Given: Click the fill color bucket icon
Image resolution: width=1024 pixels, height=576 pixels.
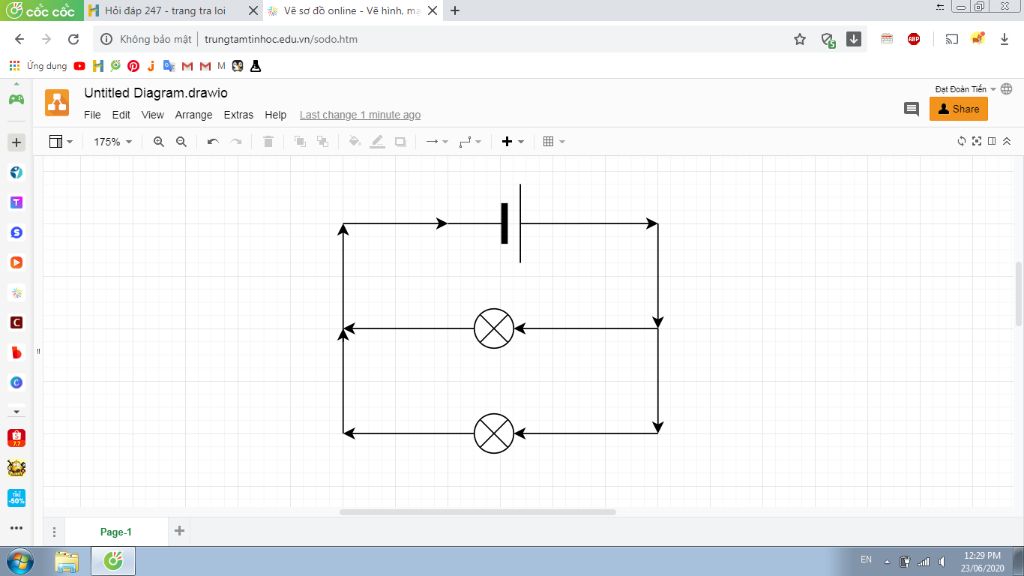Looking at the screenshot, I should [x=355, y=142].
